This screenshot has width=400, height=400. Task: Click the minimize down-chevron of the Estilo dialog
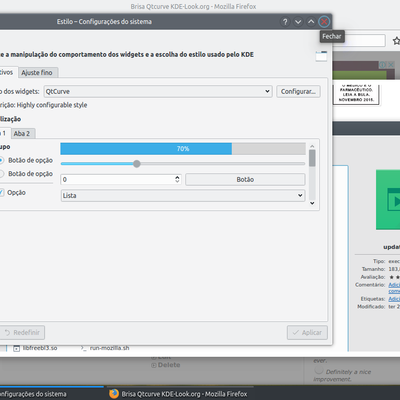tap(298, 22)
